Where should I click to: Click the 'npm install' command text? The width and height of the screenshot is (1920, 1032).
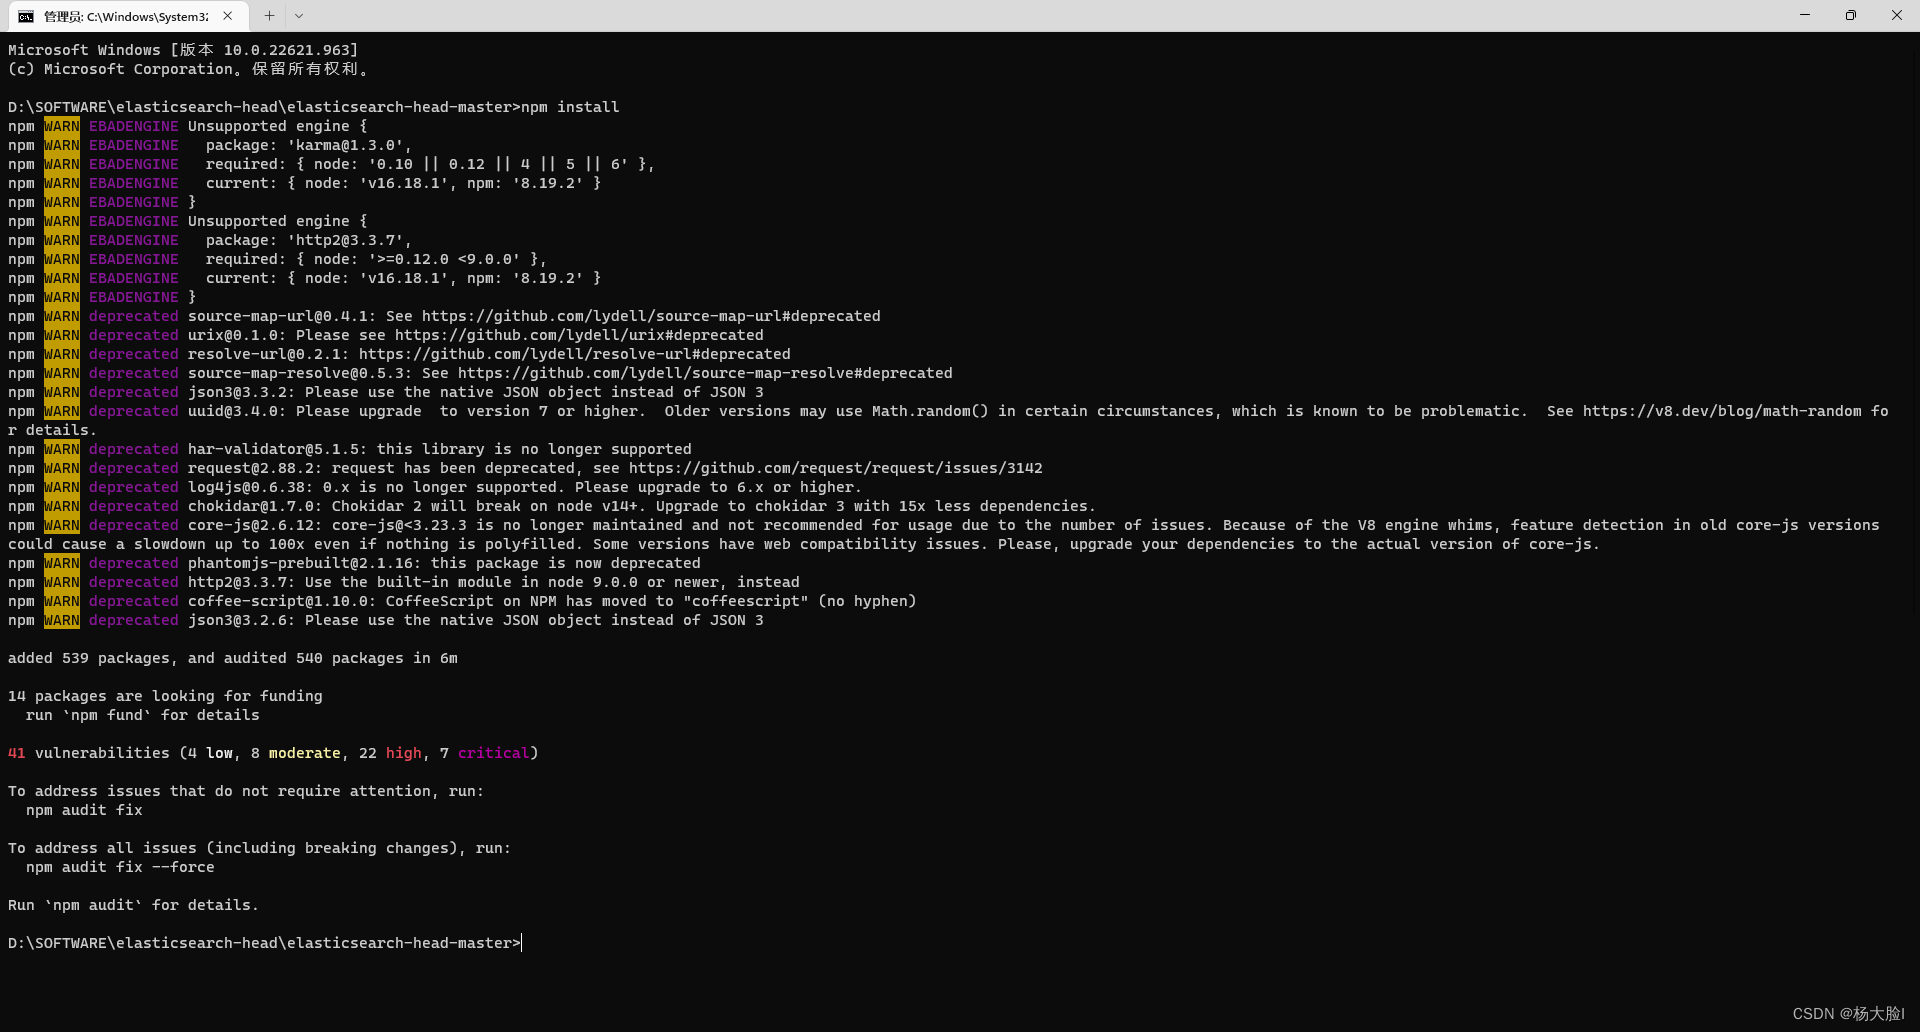[x=570, y=107]
